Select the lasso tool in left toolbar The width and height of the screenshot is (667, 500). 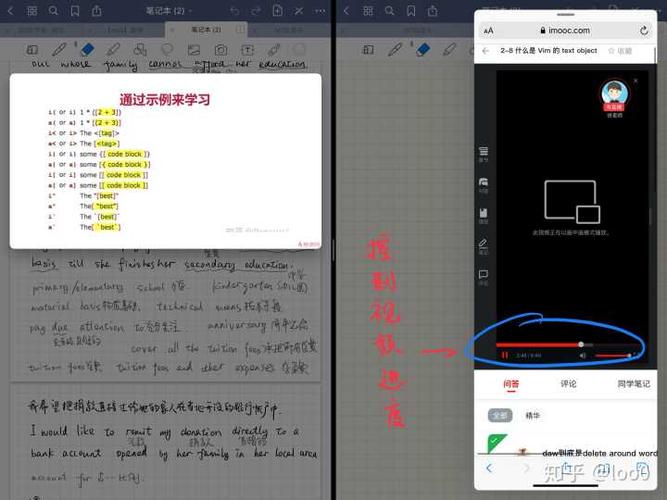[167, 49]
